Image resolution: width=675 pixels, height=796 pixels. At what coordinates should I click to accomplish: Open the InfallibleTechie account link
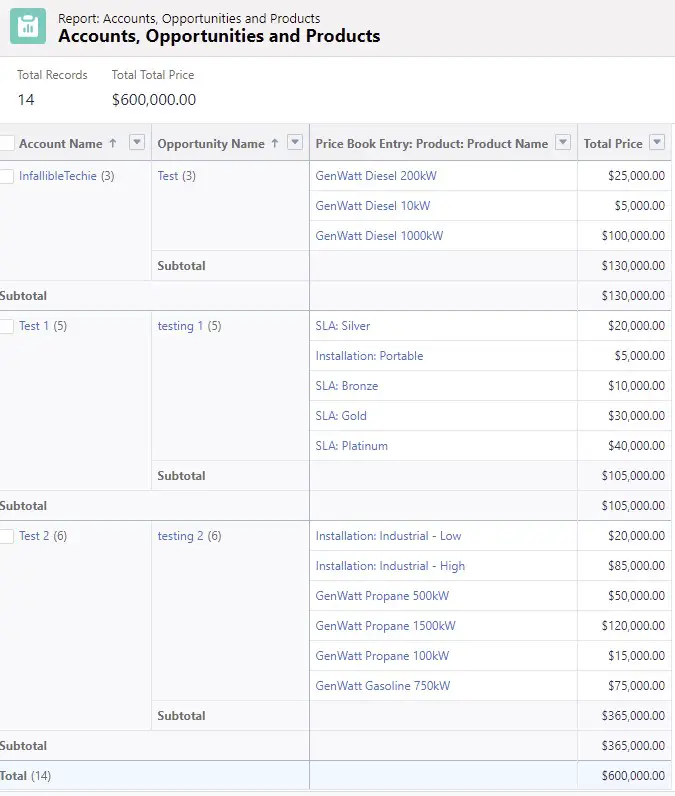[x=58, y=176]
